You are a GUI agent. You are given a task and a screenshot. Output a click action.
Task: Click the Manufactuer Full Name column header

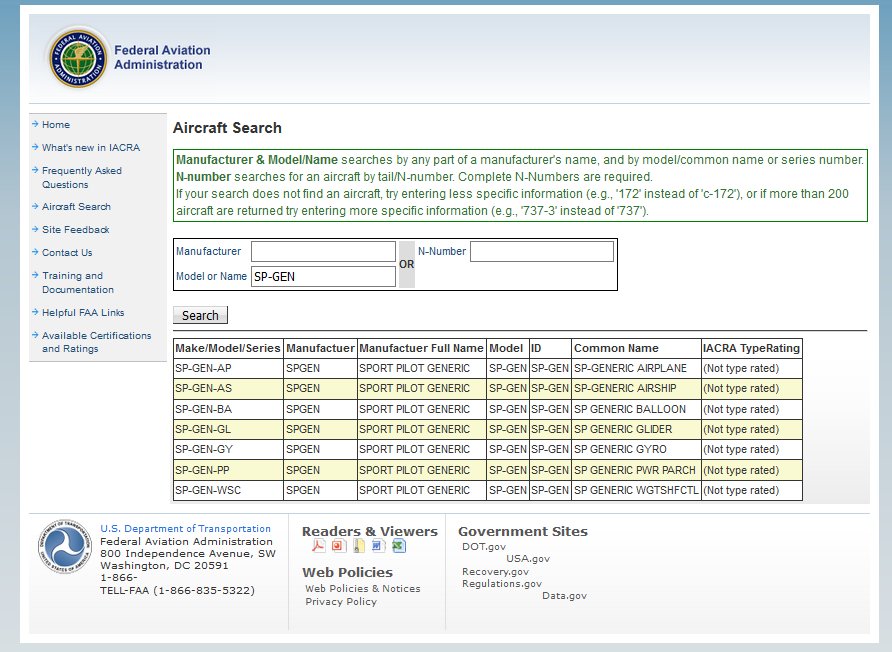click(x=422, y=348)
